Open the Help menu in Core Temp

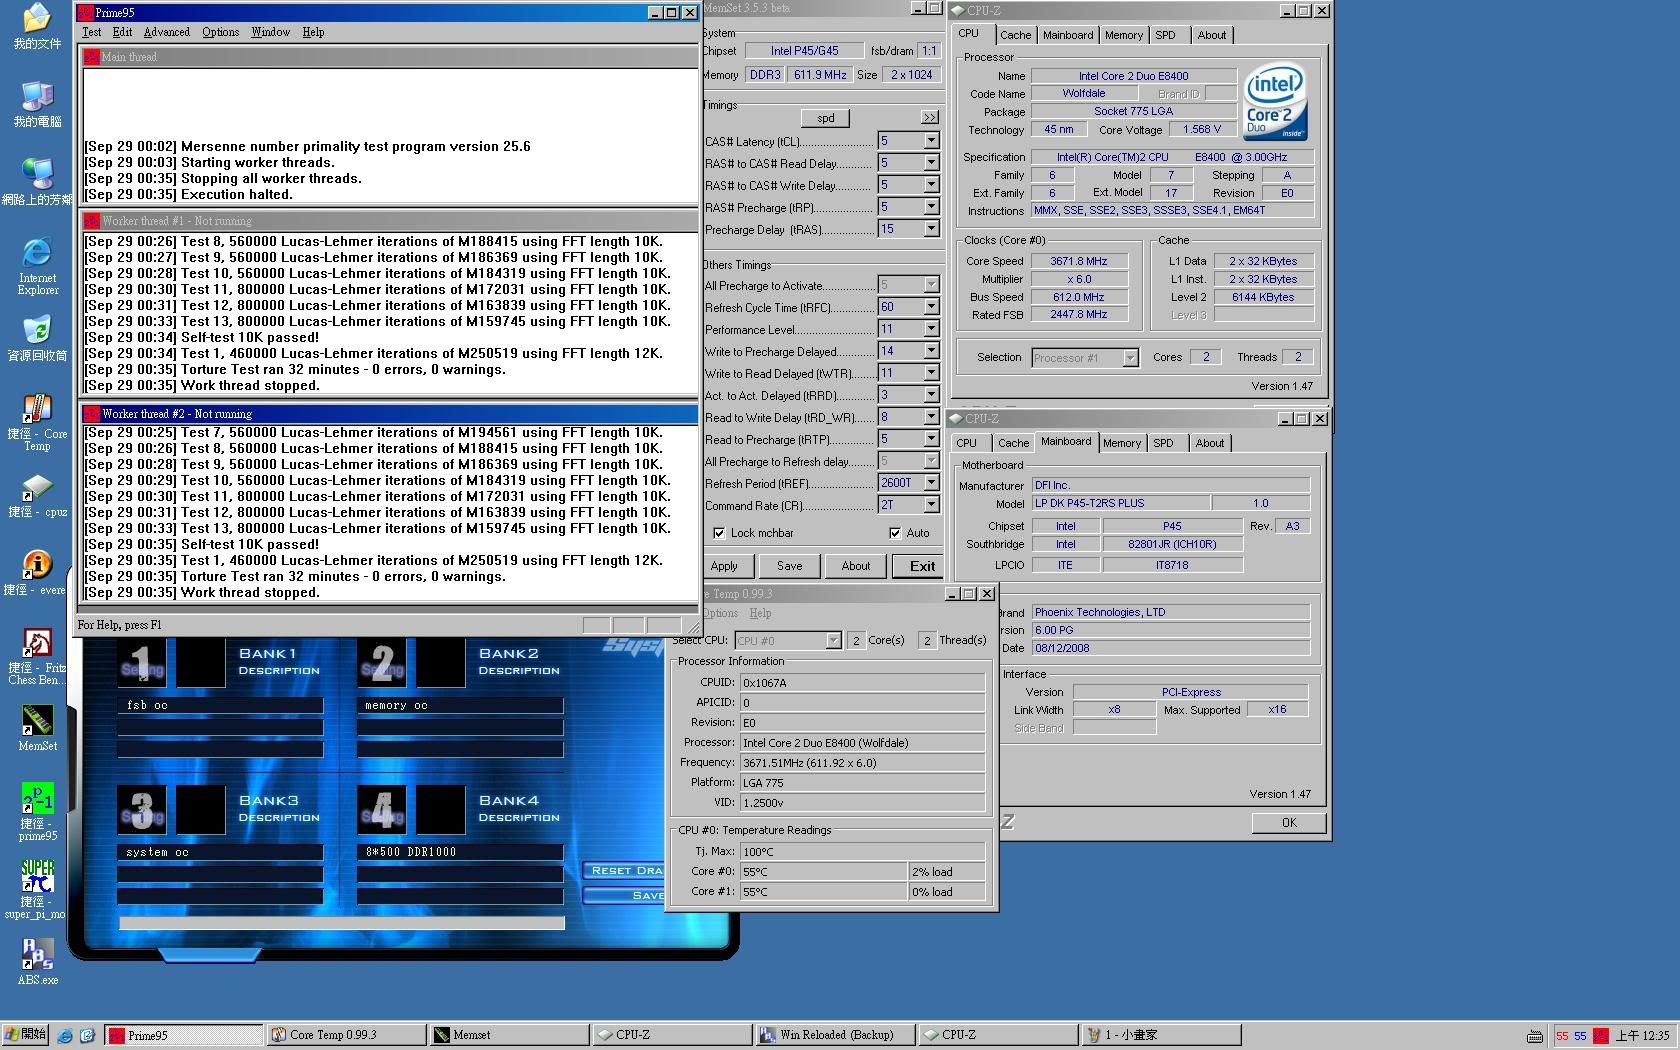point(760,613)
